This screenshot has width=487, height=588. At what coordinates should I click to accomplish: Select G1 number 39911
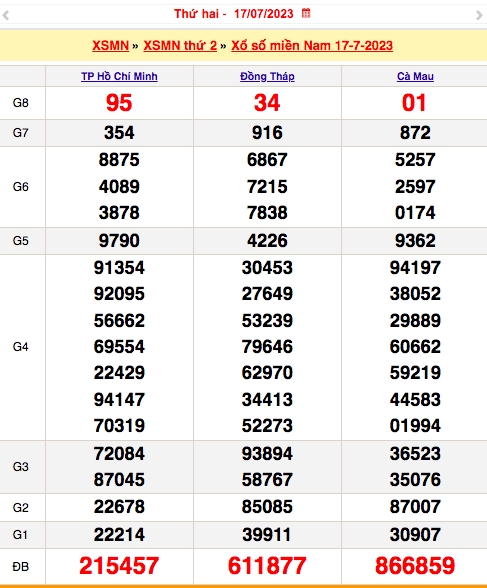pyautogui.click(x=267, y=535)
